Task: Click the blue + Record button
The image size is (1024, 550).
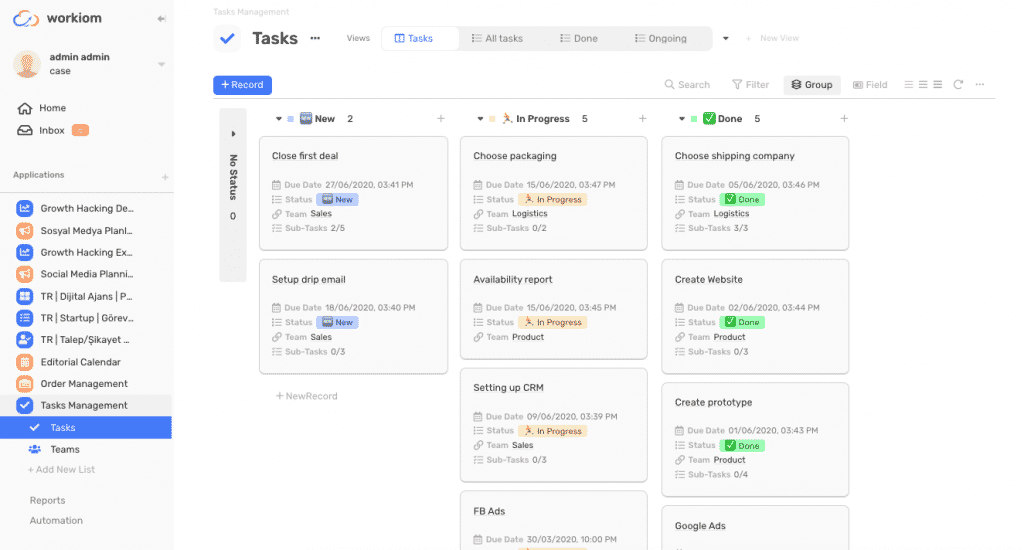Action: [242, 85]
